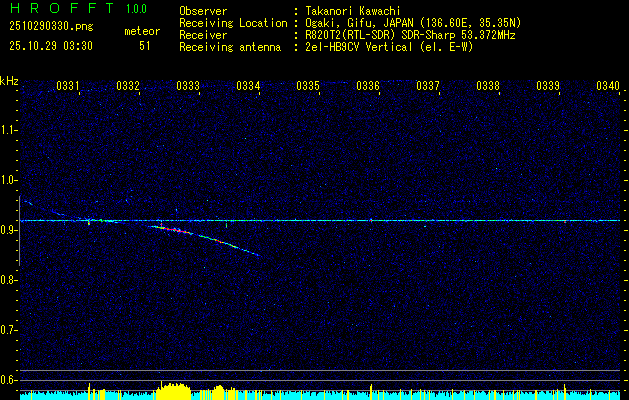Click the 0.9 kHz axis label
The width and height of the screenshot is (629, 400).
tap(8, 230)
